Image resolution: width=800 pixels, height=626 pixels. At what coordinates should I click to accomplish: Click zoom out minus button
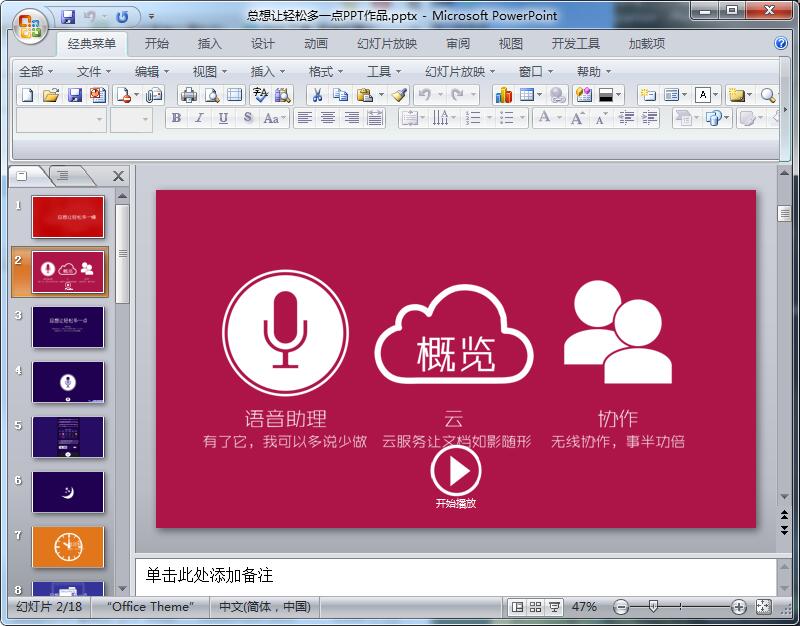coord(620,607)
